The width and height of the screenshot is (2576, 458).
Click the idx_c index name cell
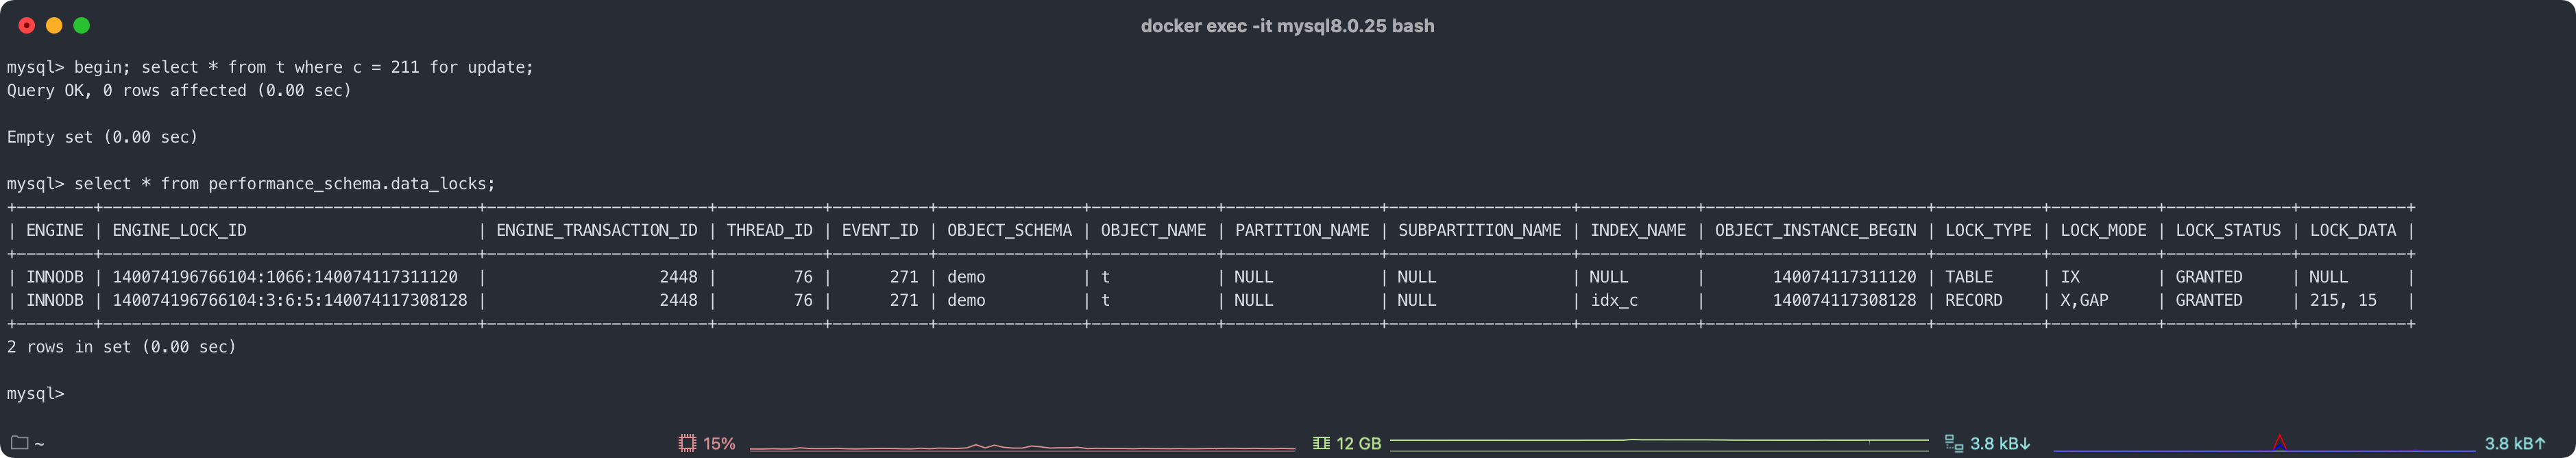pos(1614,300)
